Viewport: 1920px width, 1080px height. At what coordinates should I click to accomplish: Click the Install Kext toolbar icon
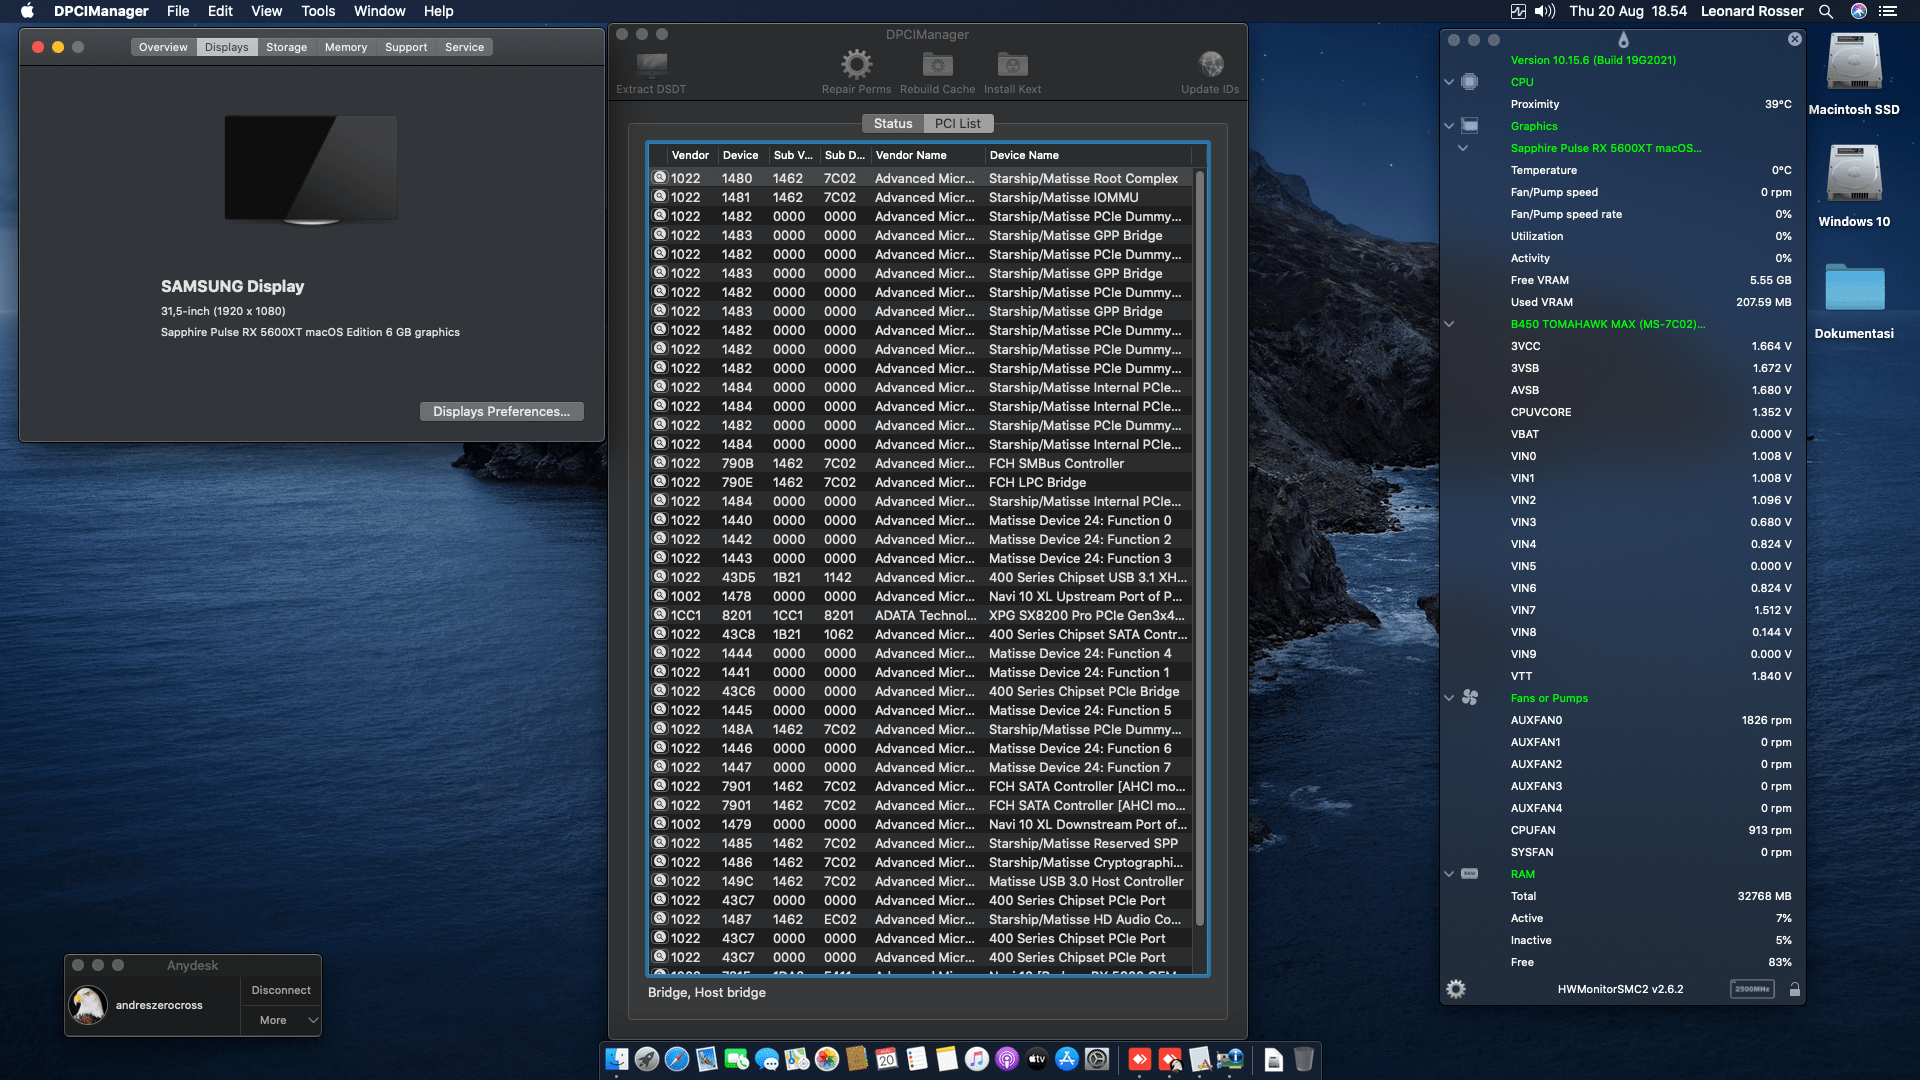tap(1012, 66)
